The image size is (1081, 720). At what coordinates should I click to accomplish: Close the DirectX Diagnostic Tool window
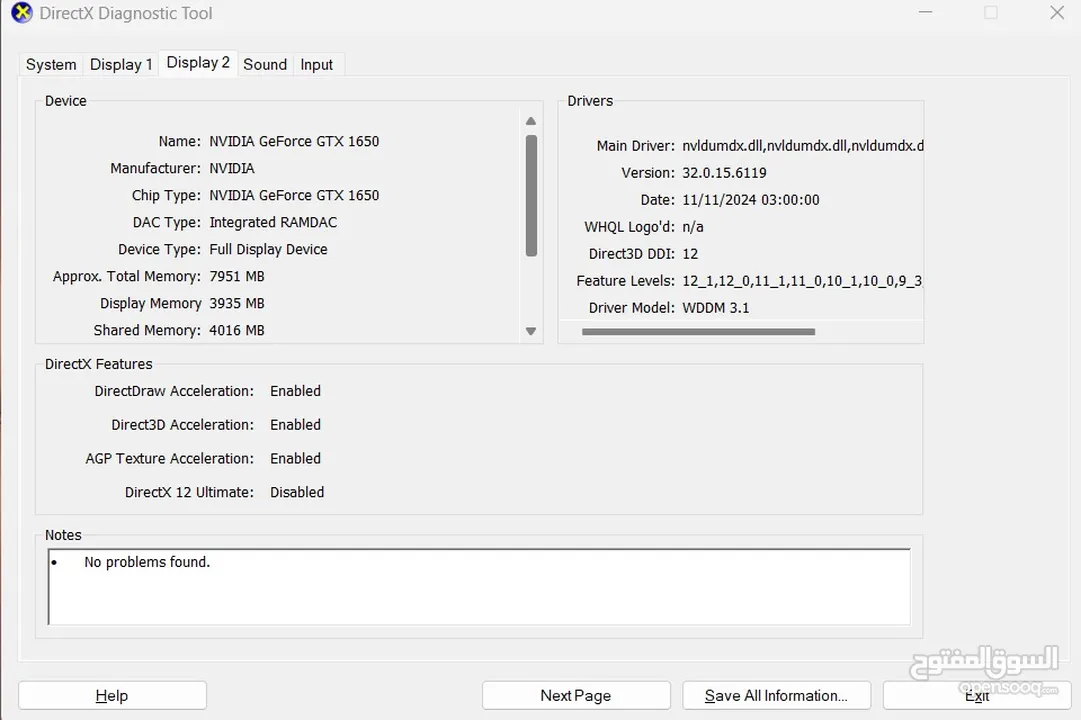point(1057,12)
